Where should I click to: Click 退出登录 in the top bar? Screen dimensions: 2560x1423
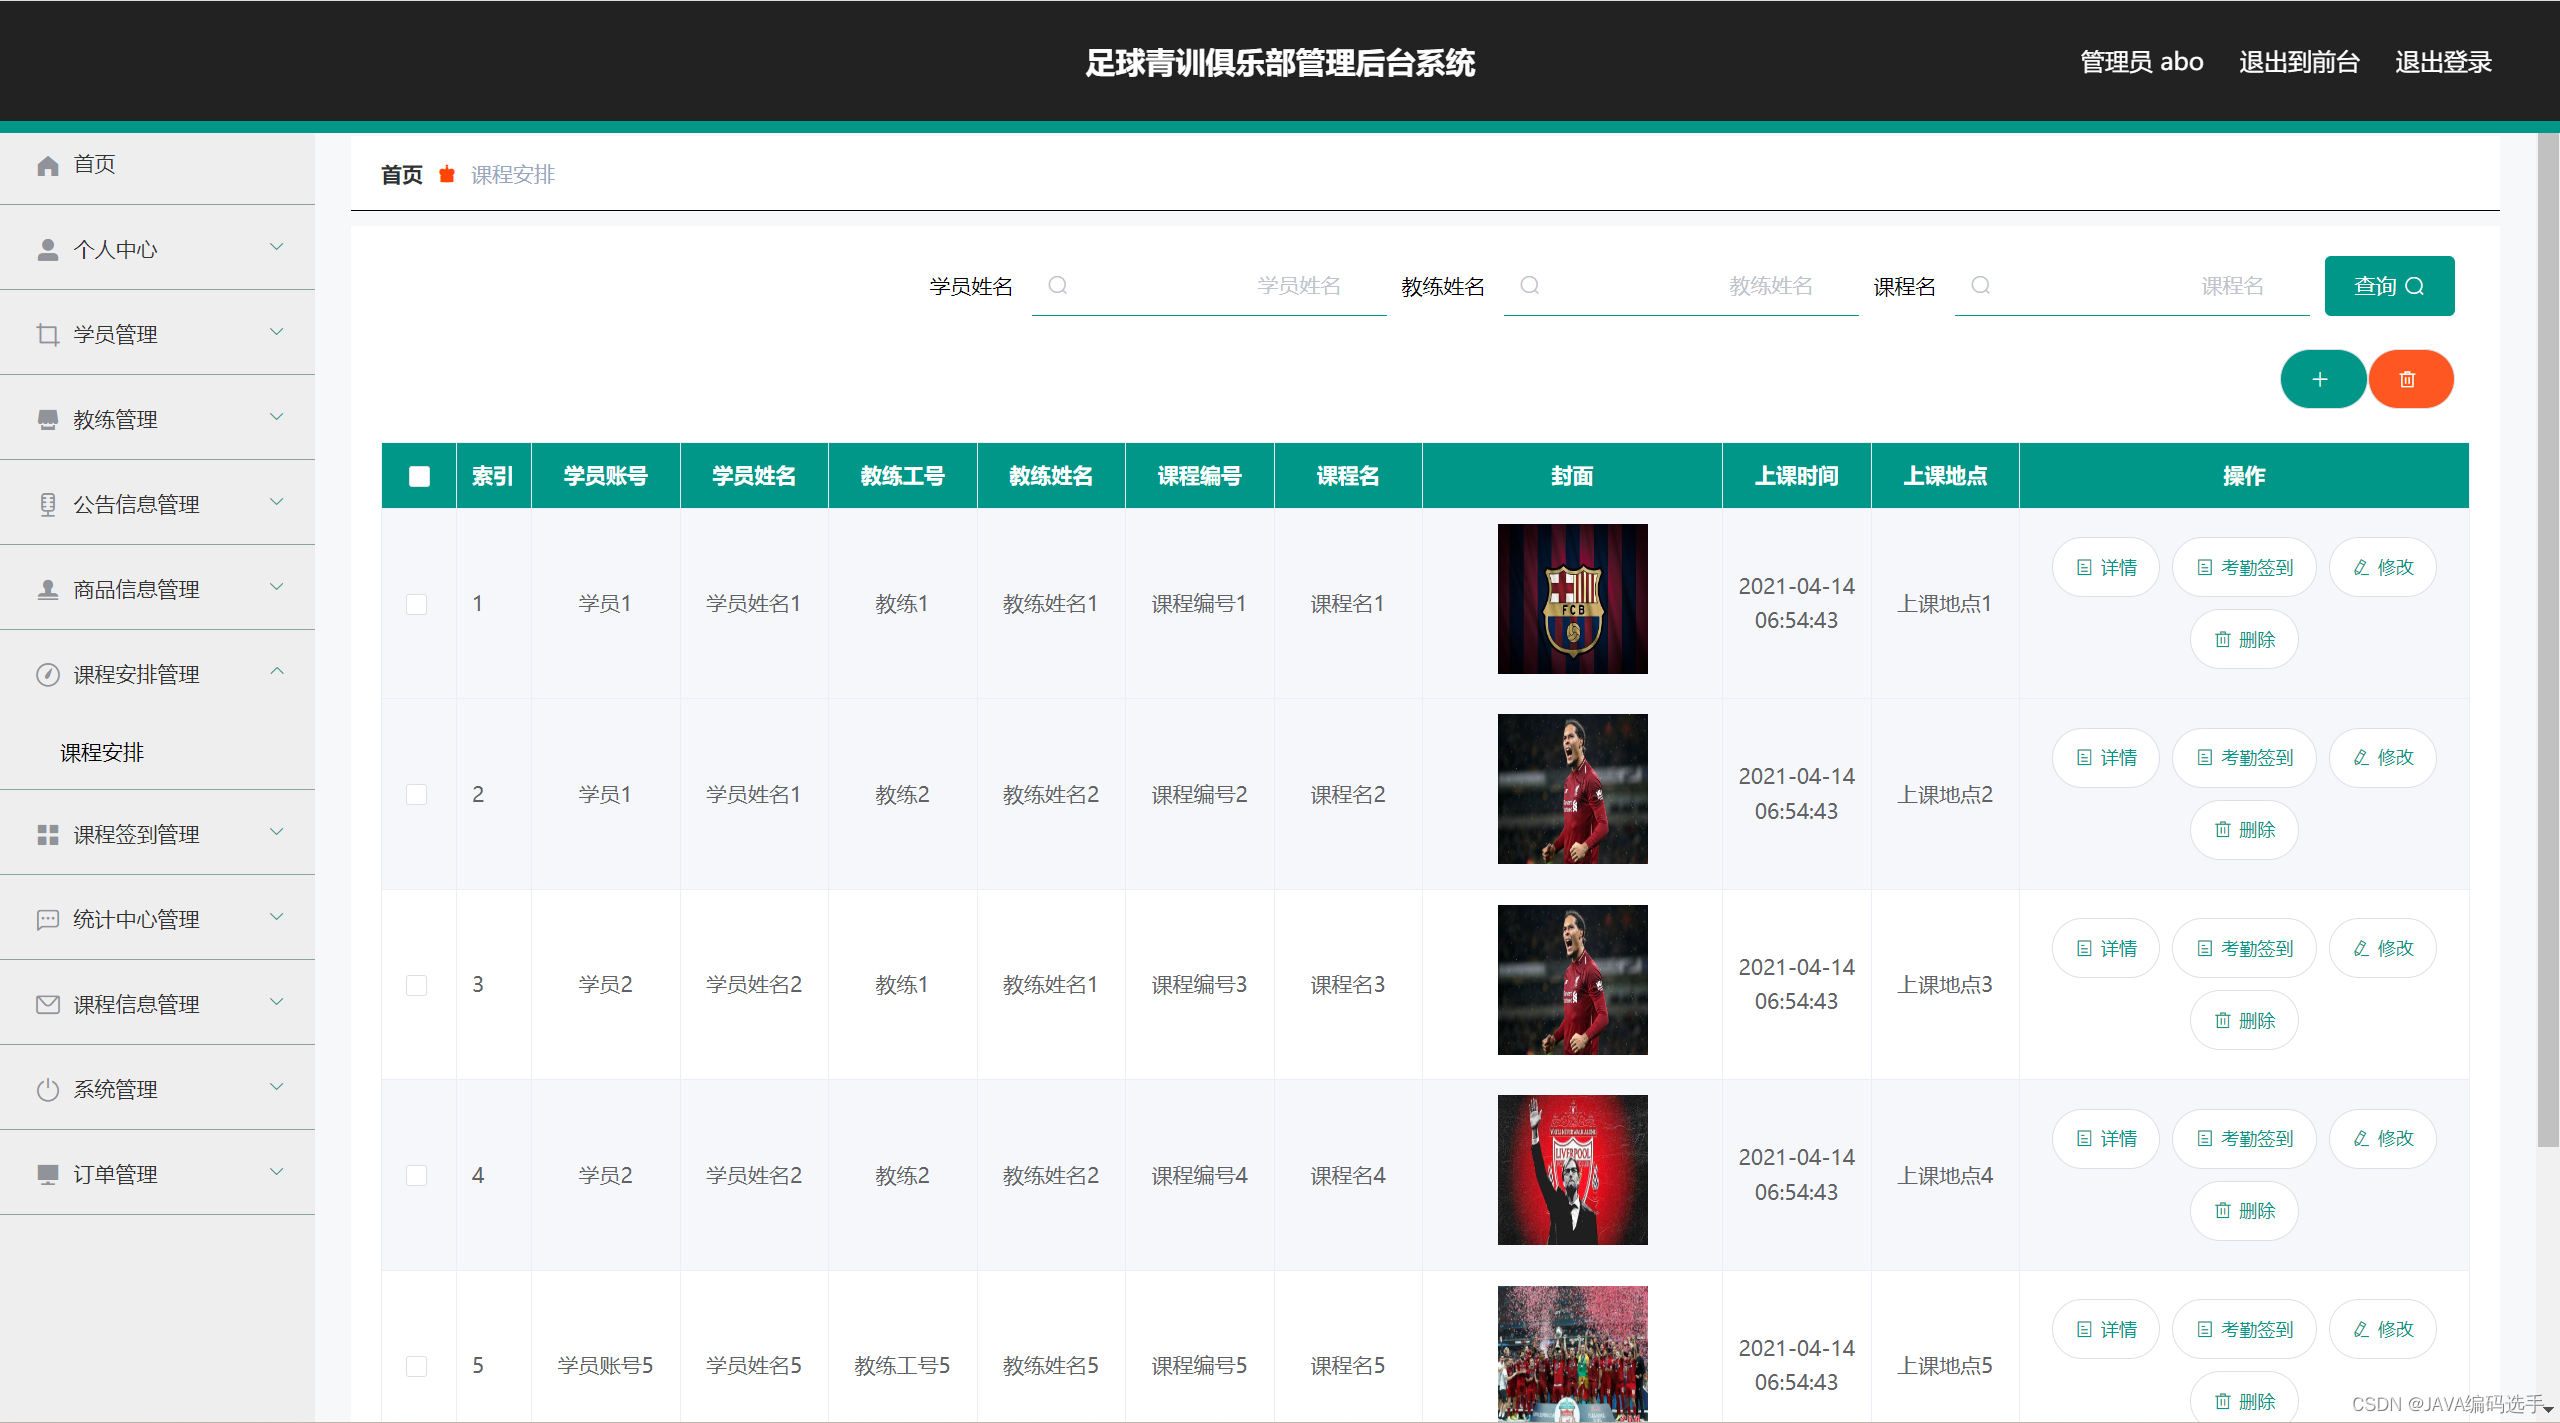(x=2443, y=62)
